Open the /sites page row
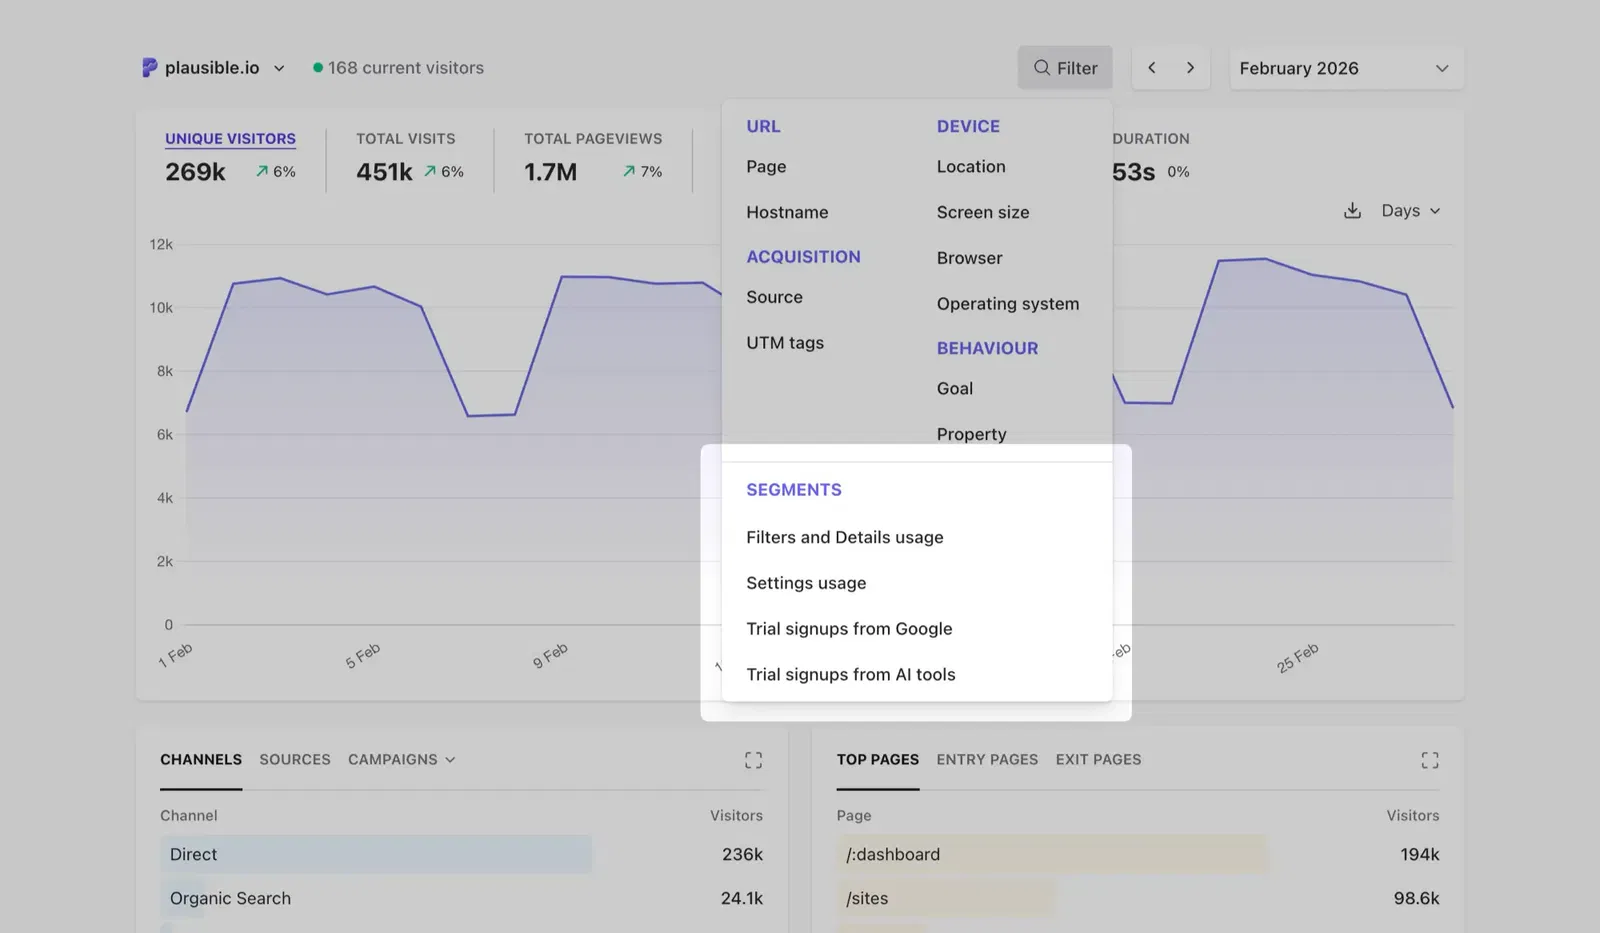 (867, 899)
